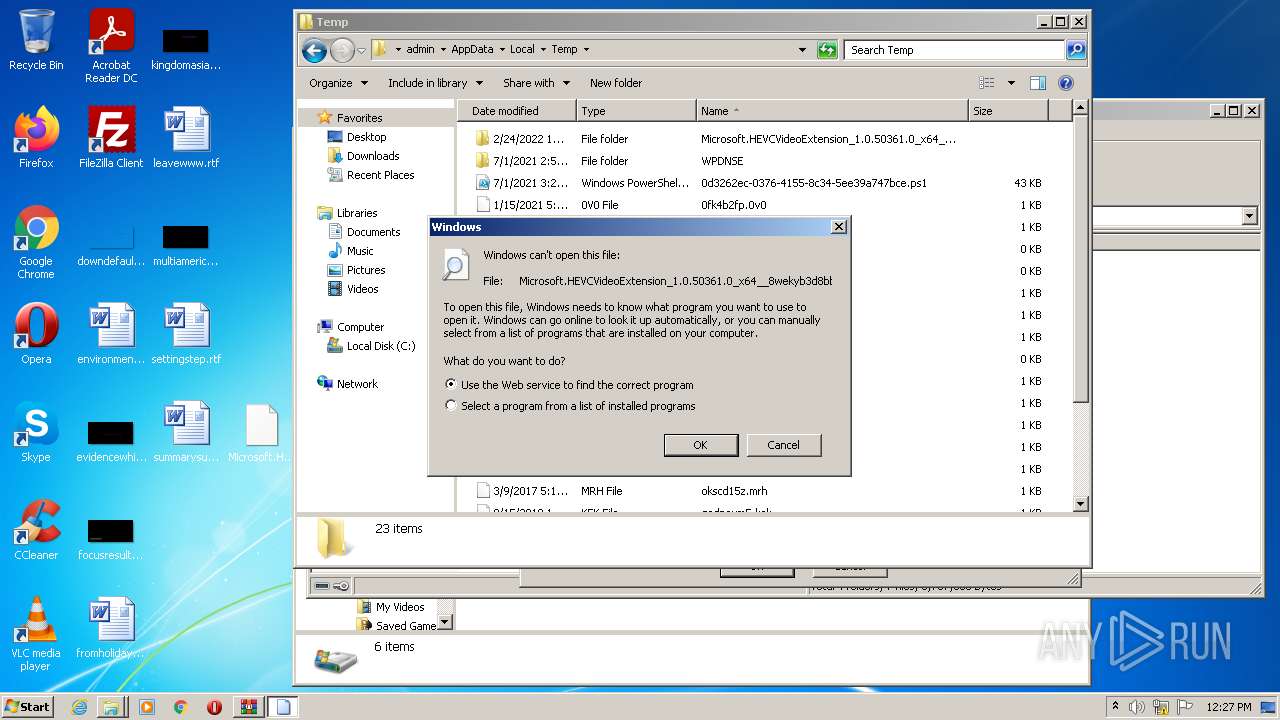
Task: Show hidden system tray icons
Action: 1116,707
